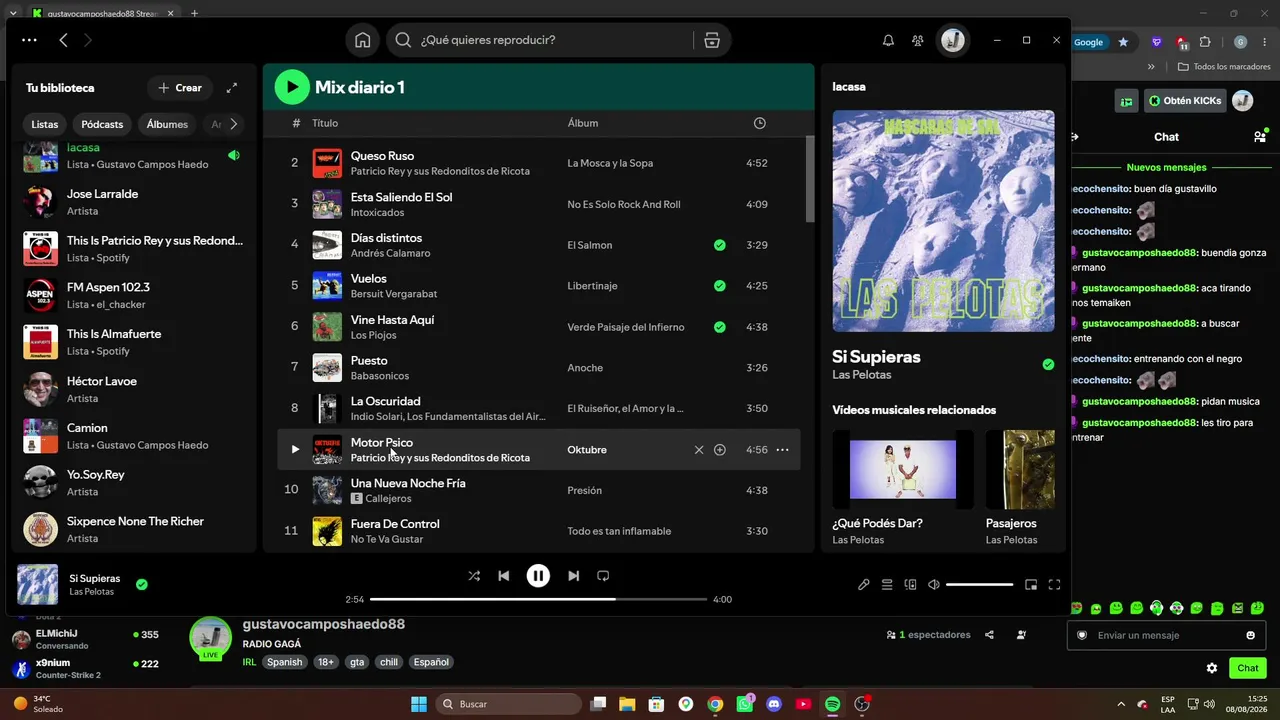Add Motor Psico to liked songs

point(720,450)
